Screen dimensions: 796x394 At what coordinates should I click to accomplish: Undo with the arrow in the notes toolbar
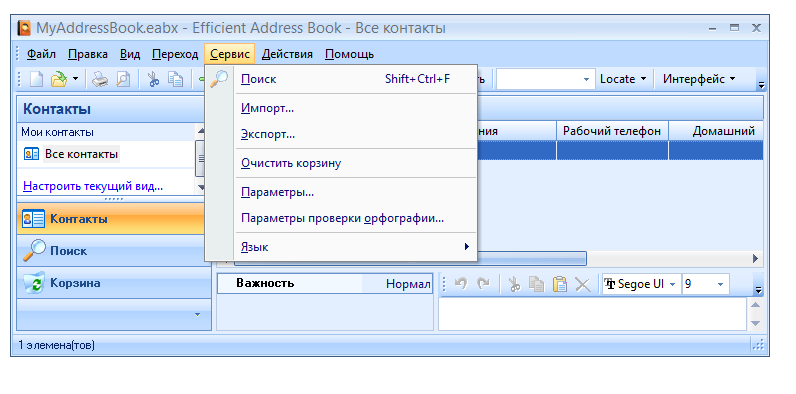(461, 284)
